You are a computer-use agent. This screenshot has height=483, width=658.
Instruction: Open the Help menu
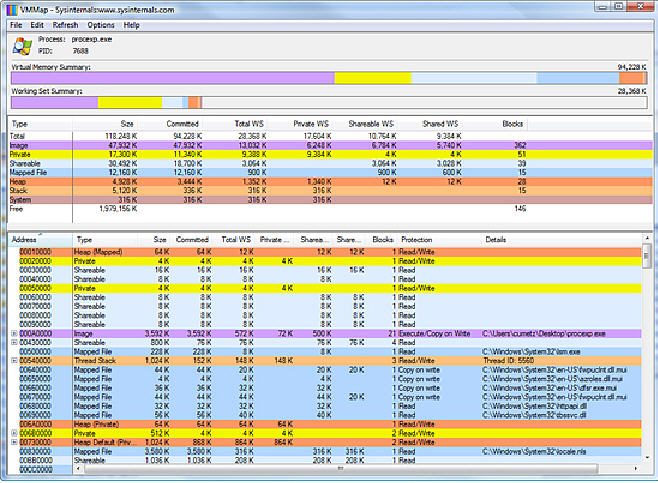[132, 24]
